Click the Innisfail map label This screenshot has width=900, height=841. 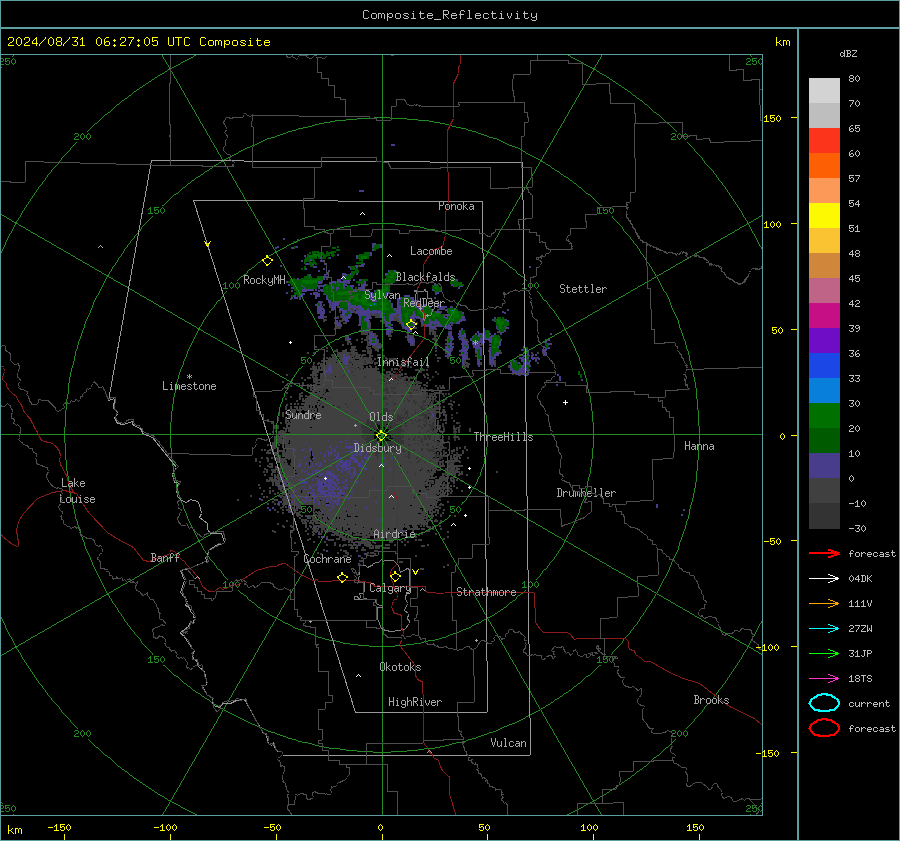(x=403, y=362)
